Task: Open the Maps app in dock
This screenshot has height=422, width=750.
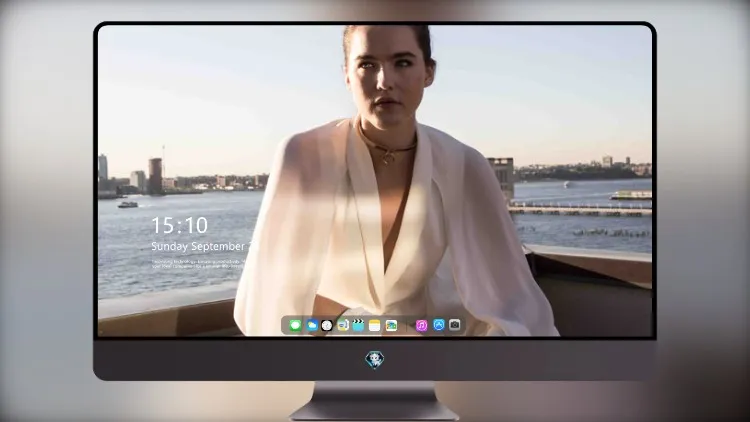Action: click(x=342, y=325)
